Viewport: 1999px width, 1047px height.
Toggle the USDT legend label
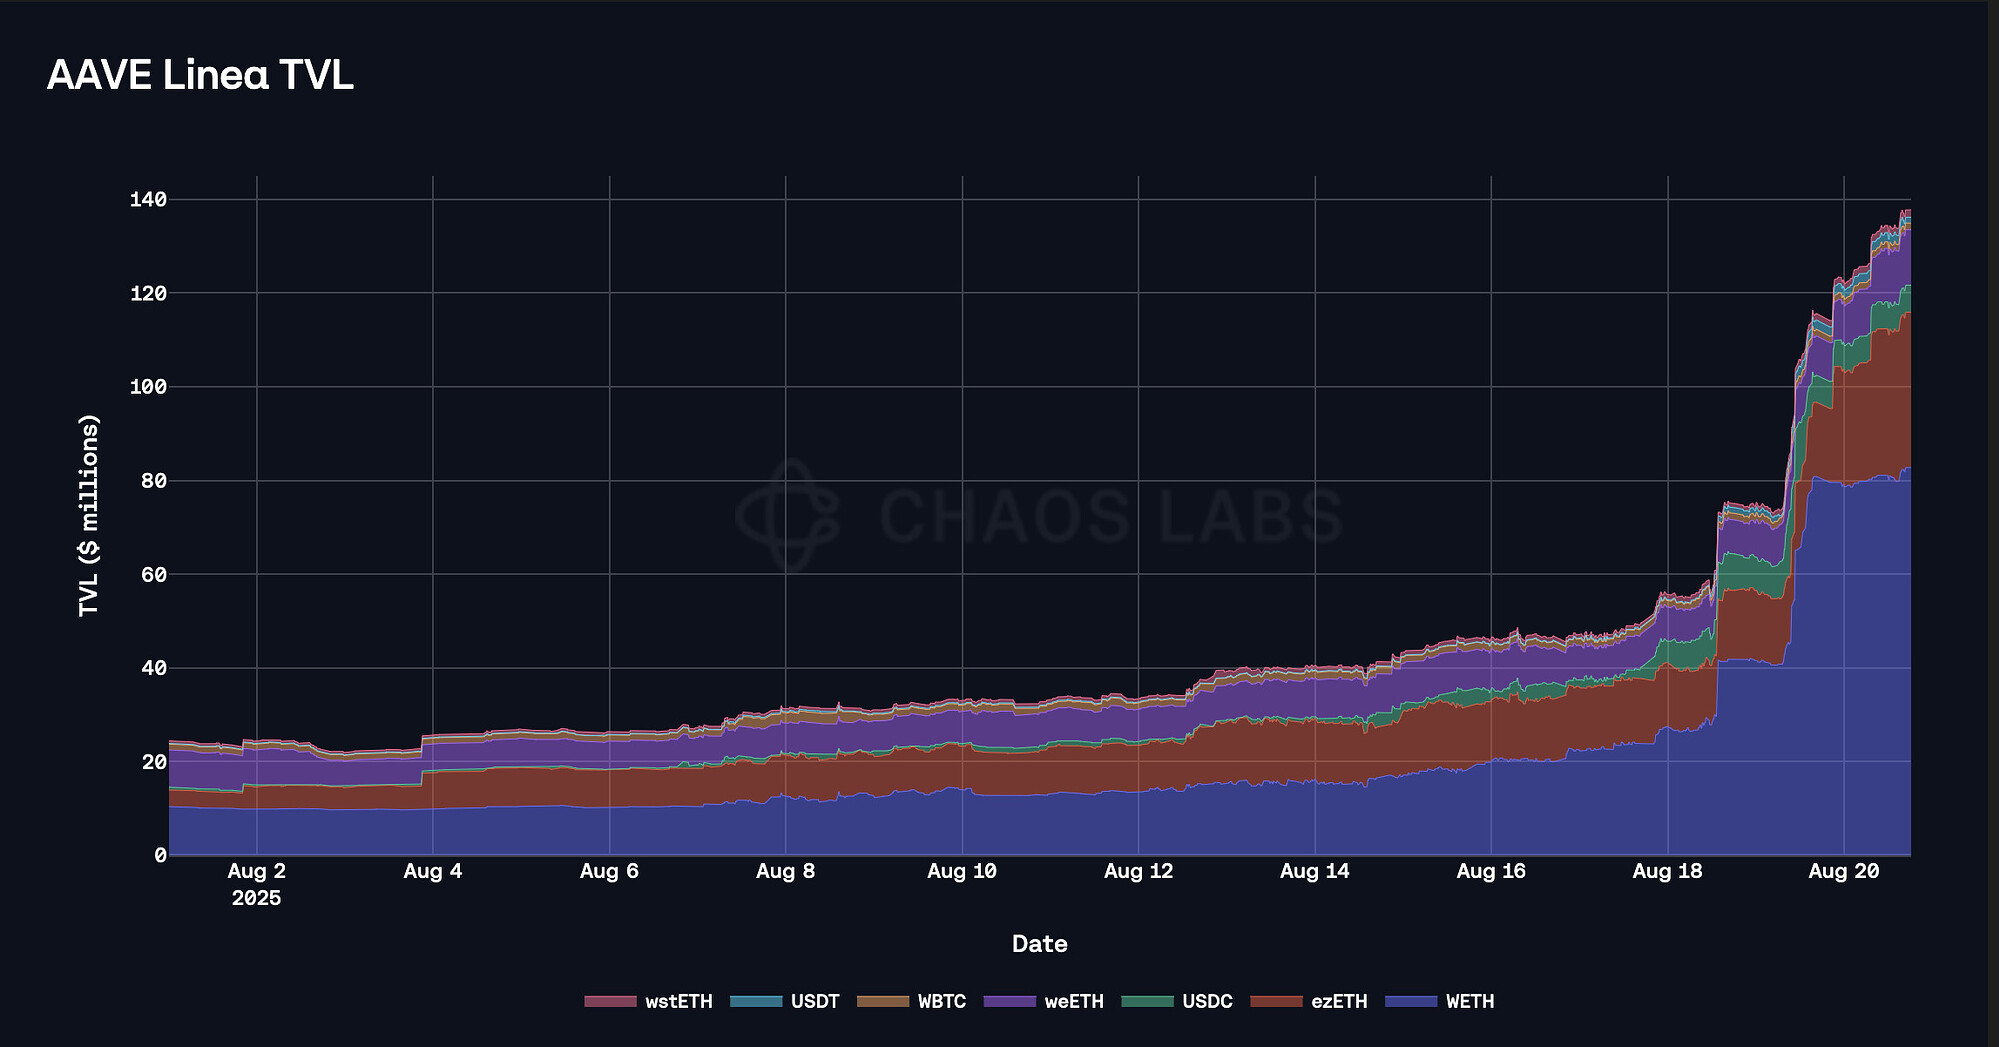pyautogui.click(x=815, y=1001)
